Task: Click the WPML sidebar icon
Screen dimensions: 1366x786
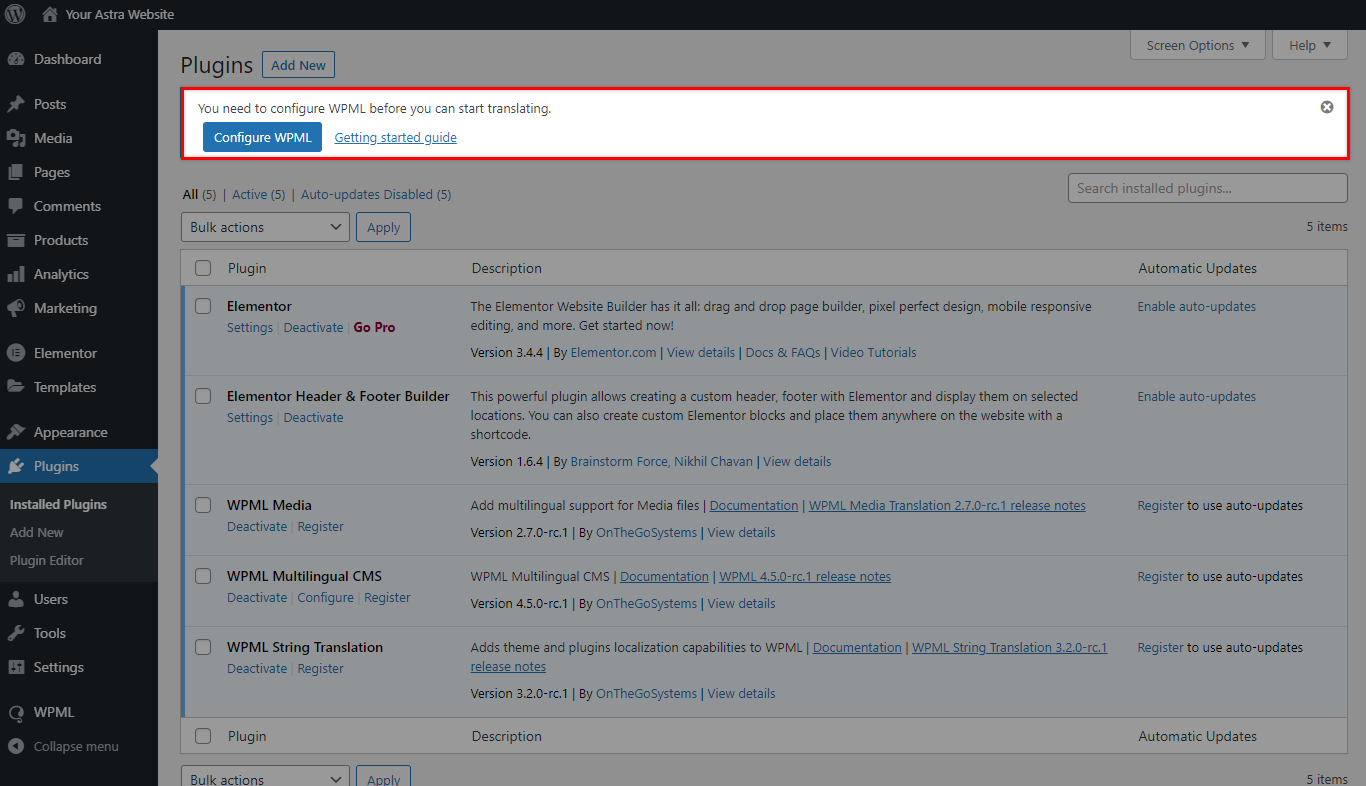Action: coord(15,712)
